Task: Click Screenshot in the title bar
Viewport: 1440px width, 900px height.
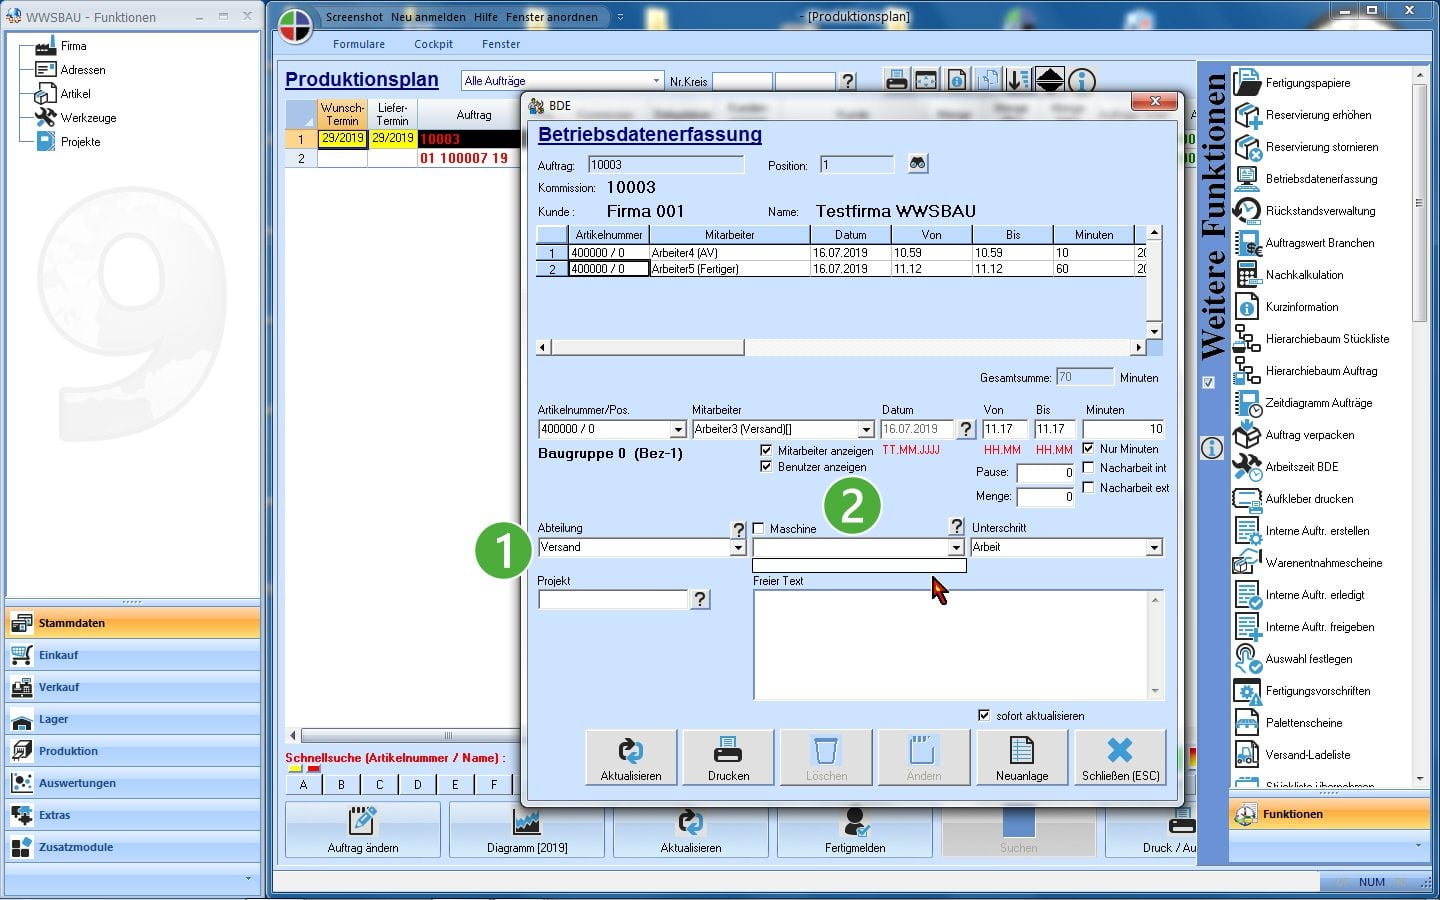Action: [x=354, y=17]
